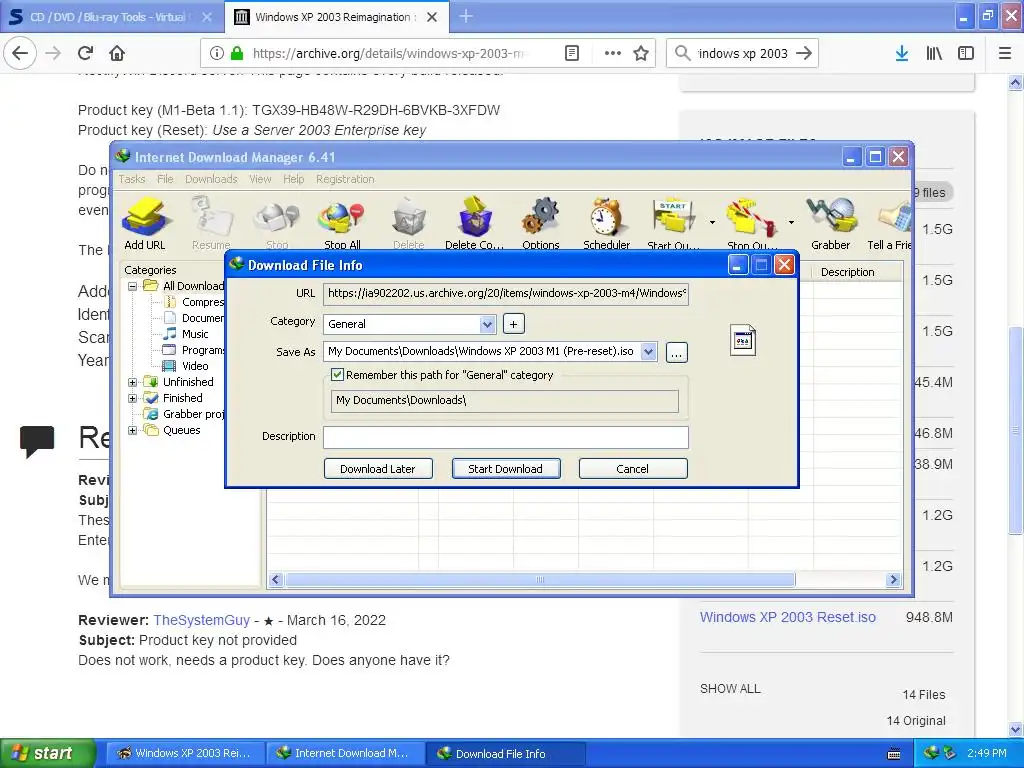Viewport: 1024px width, 768px height.
Task: Click Windows XP 2003 Reset.iso link
Action: (x=788, y=617)
